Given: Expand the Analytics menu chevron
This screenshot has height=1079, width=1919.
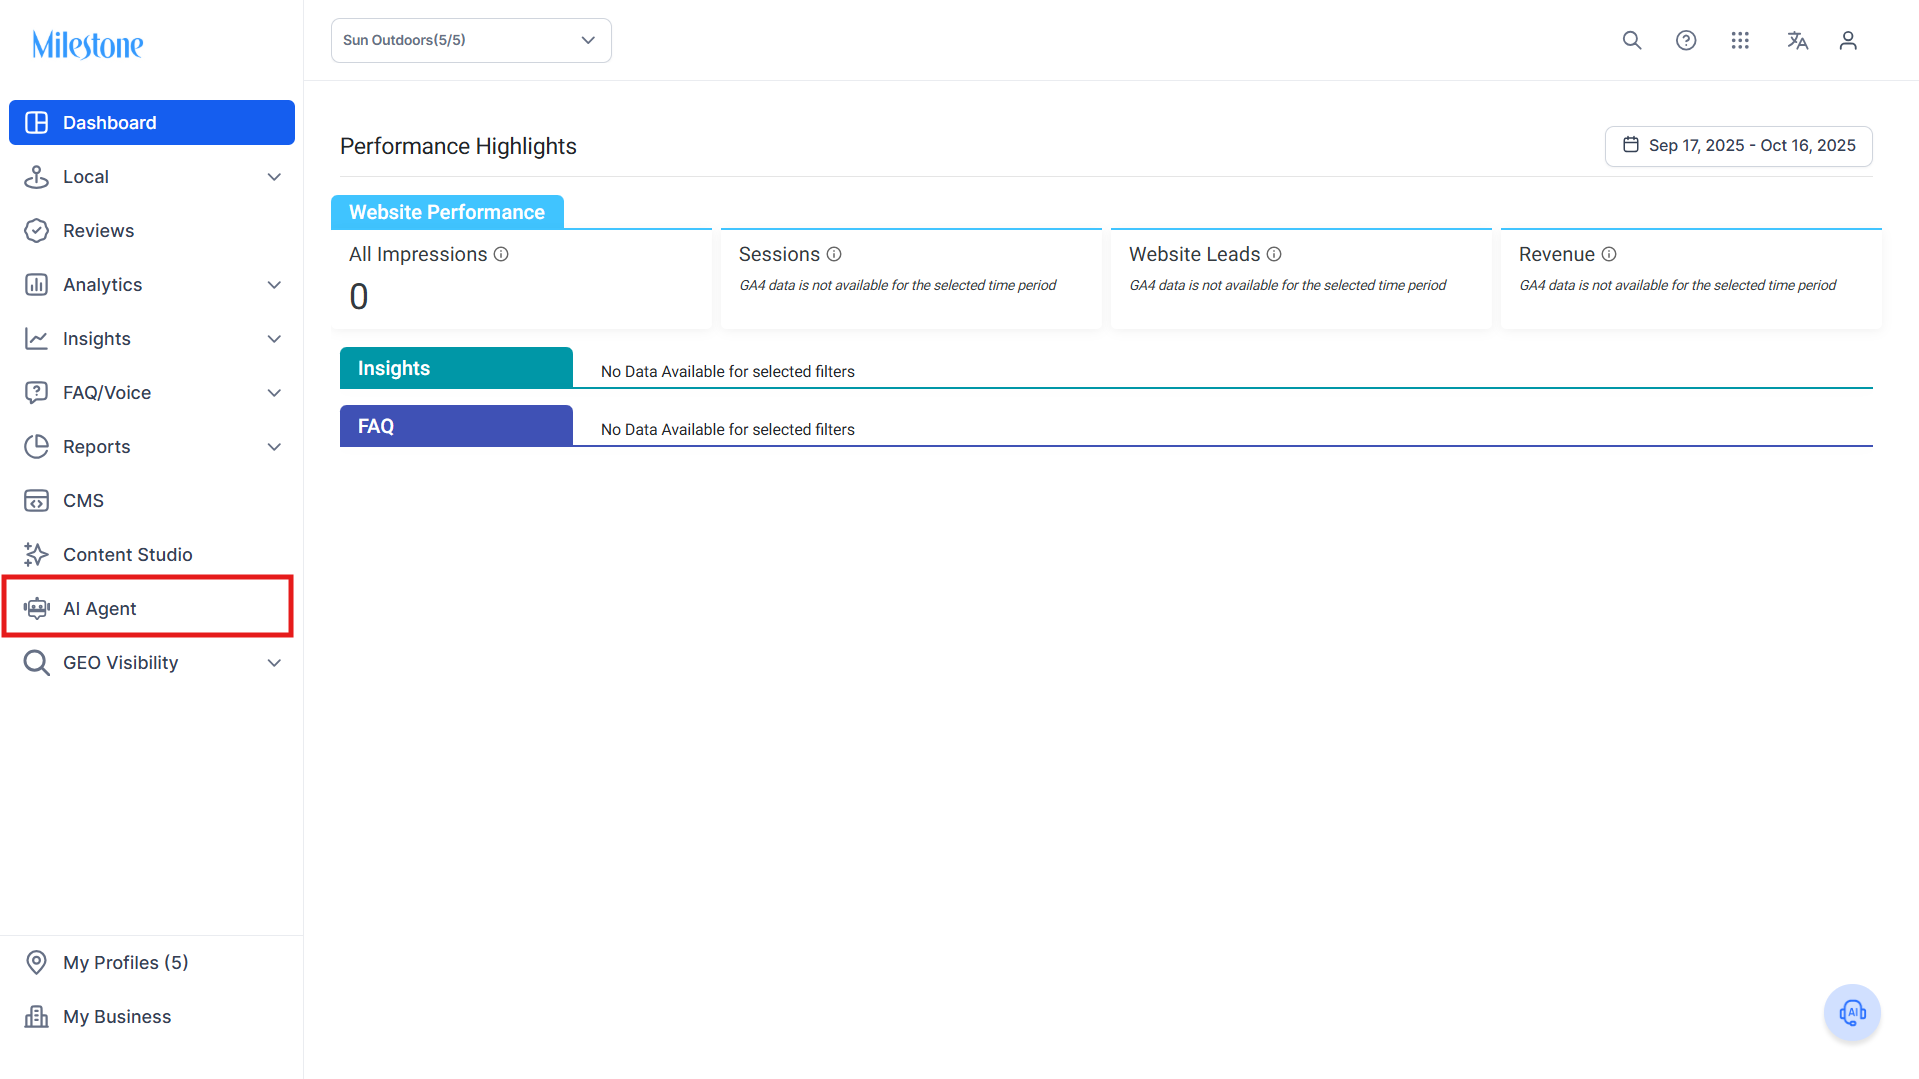Looking at the screenshot, I should [x=274, y=285].
